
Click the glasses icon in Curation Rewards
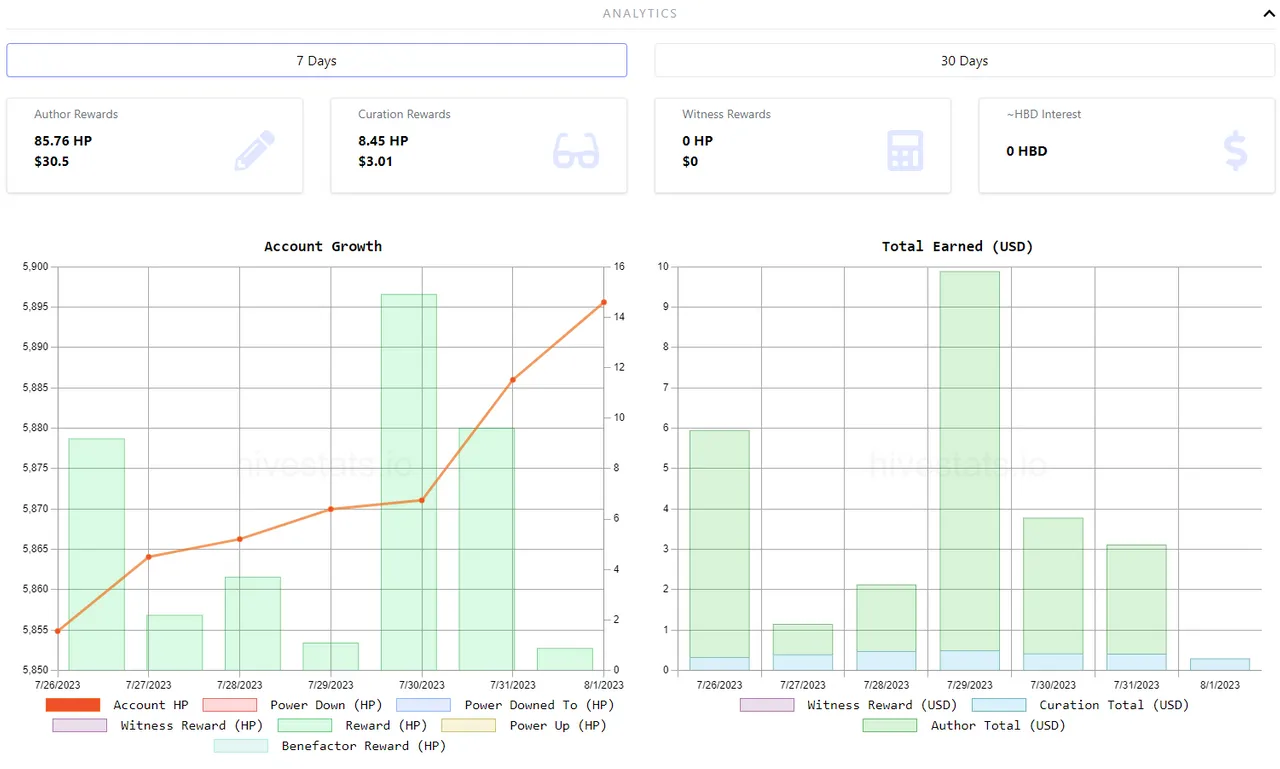point(576,150)
